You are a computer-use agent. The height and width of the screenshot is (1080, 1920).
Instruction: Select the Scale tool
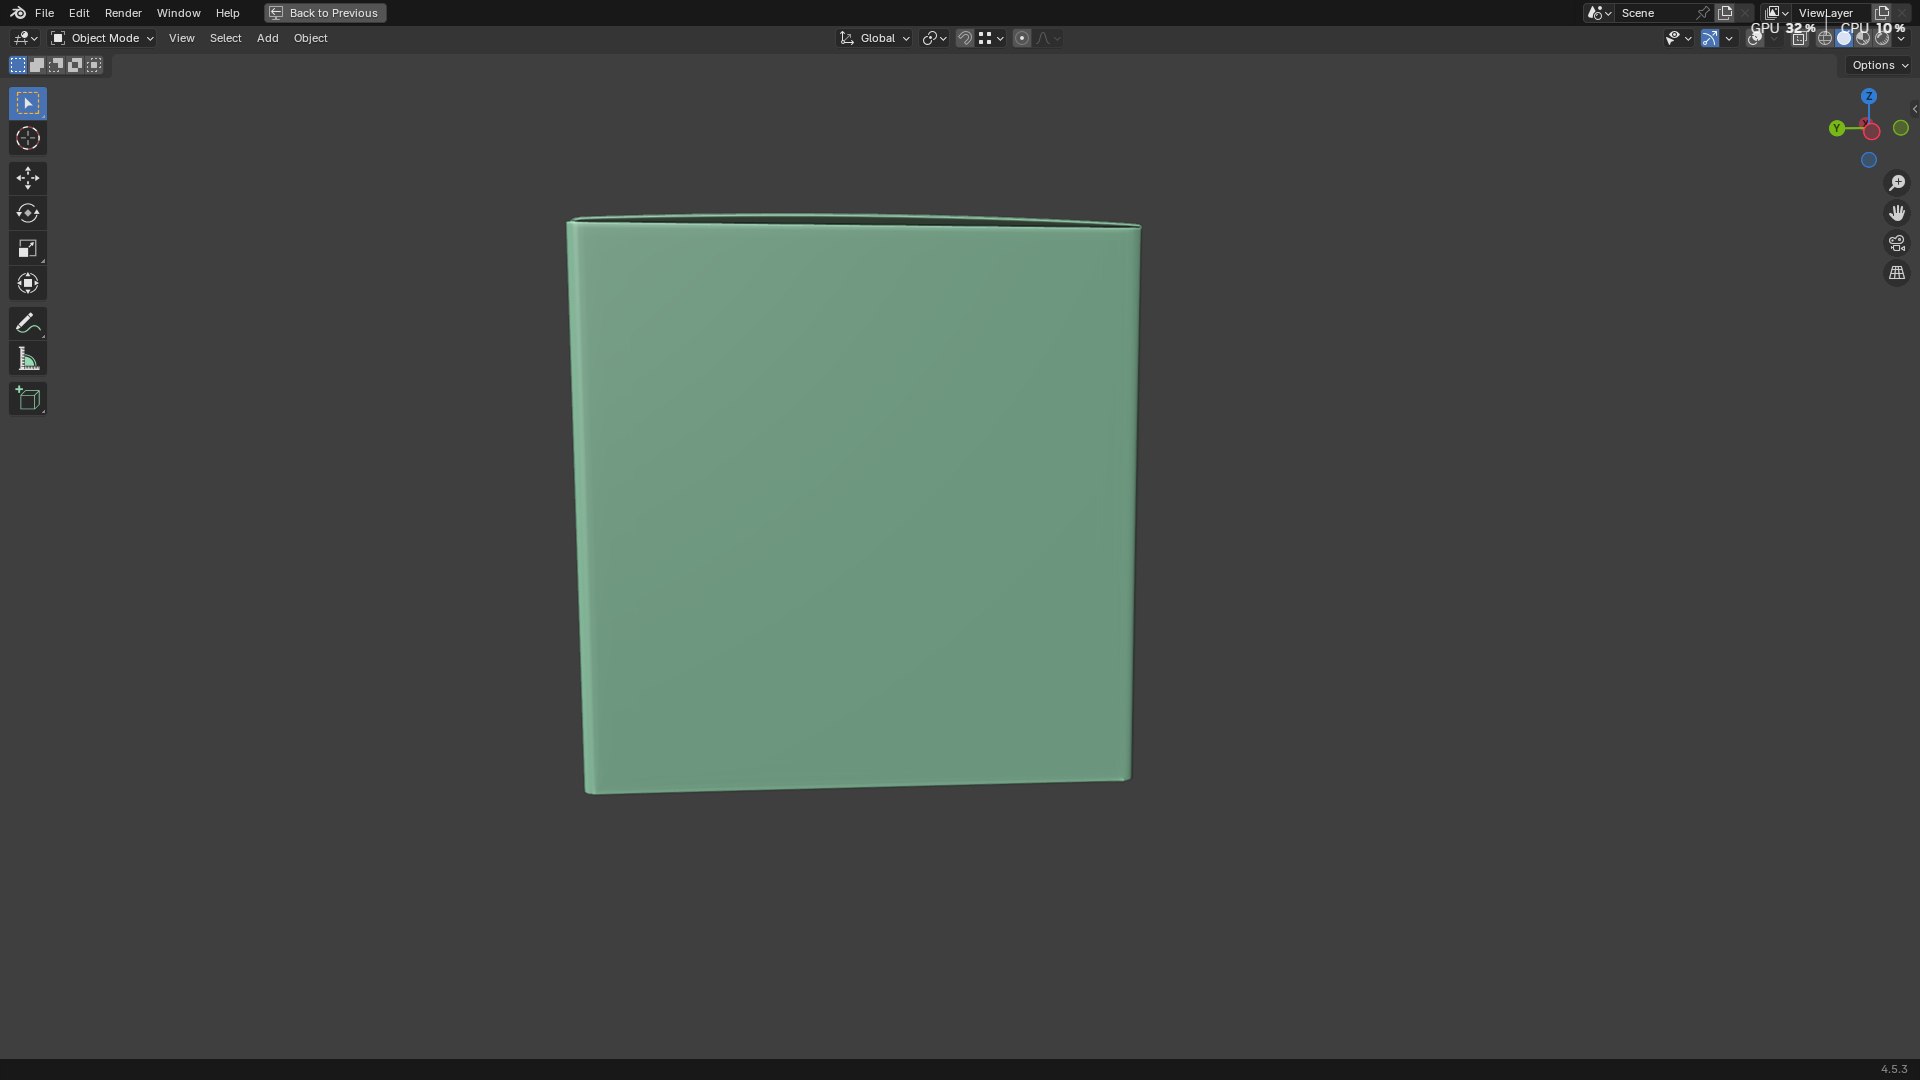pyautogui.click(x=28, y=248)
